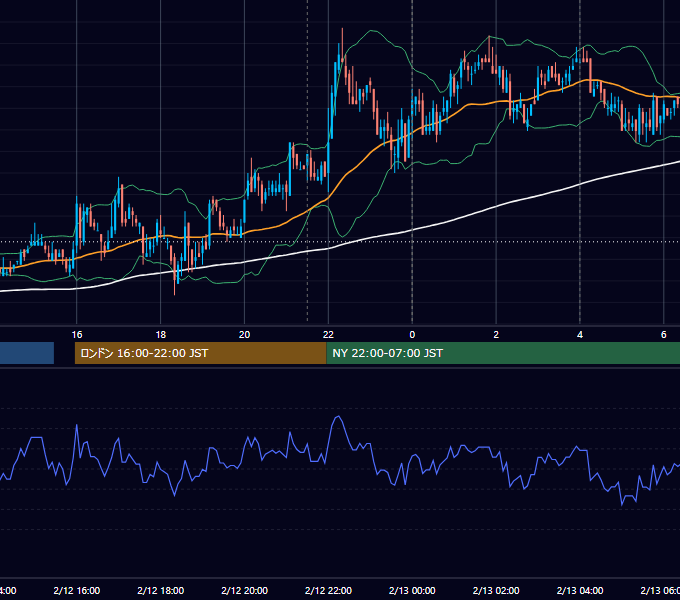Viewport: 680px width, 600px height.
Task: Click the 2/12 22:00 date label
Action: (x=328, y=590)
